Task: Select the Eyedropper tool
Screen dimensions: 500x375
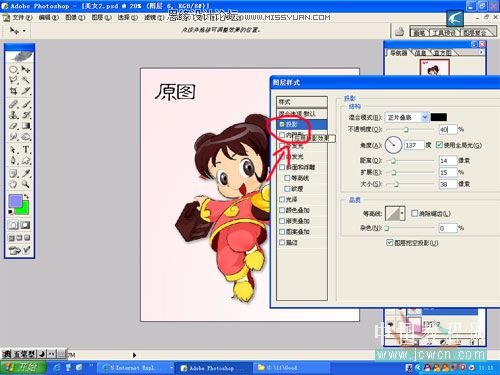Action: tap(26, 173)
